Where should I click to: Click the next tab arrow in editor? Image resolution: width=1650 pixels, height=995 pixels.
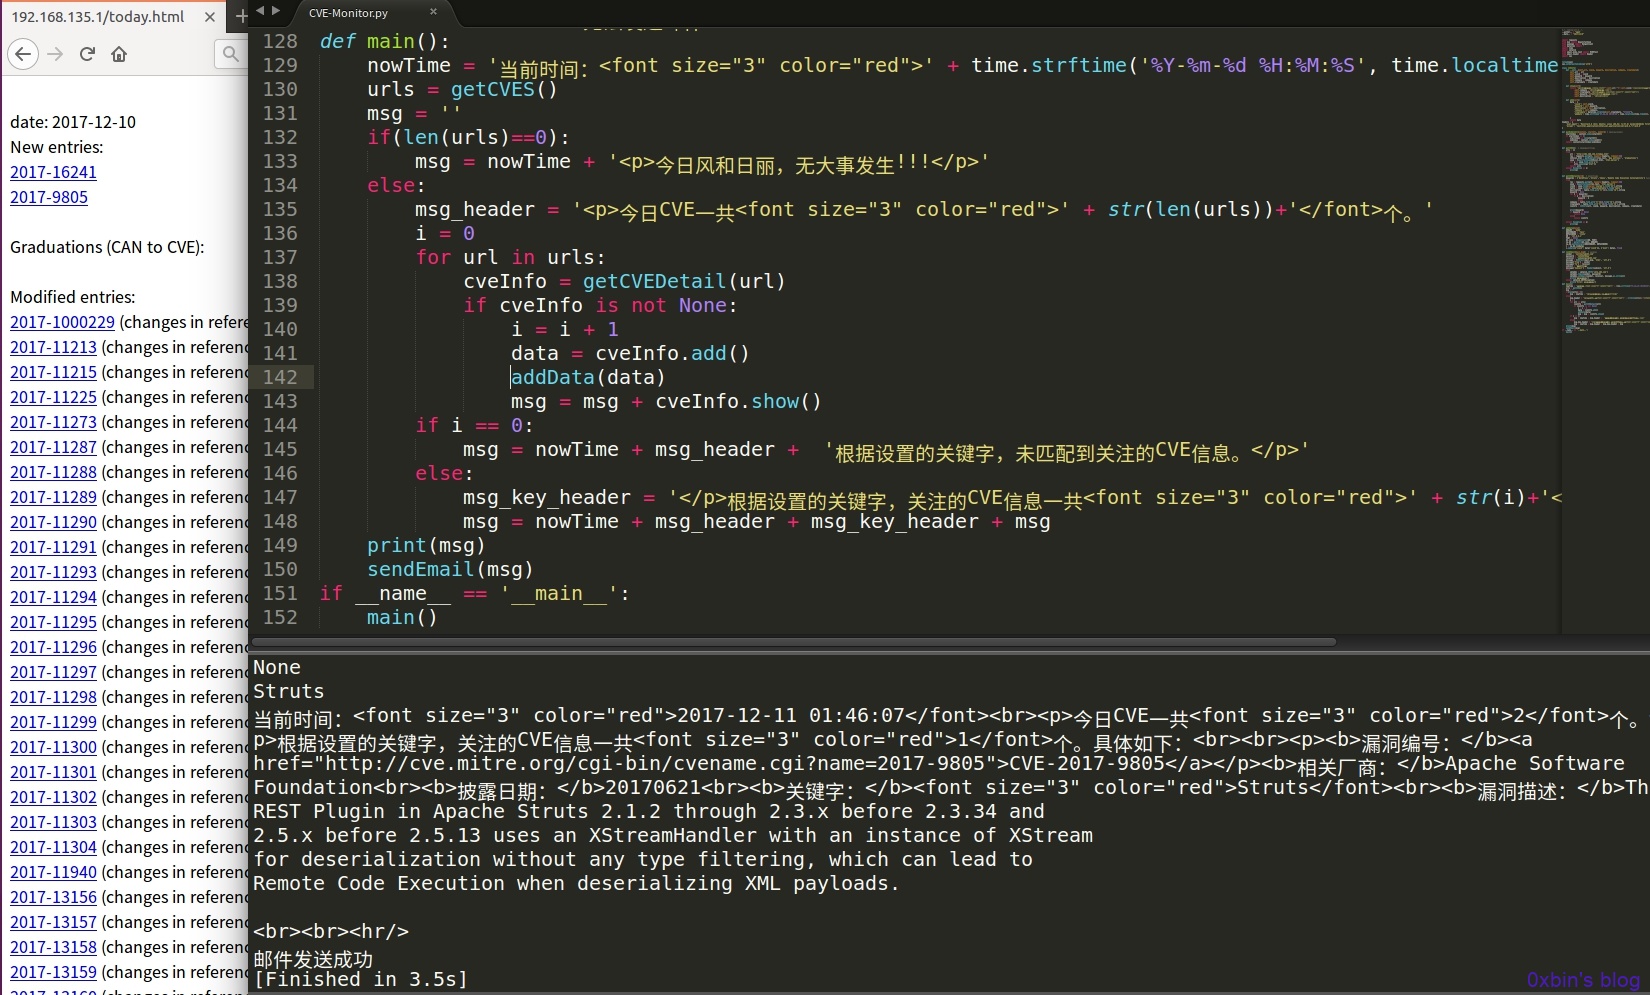click(x=276, y=11)
